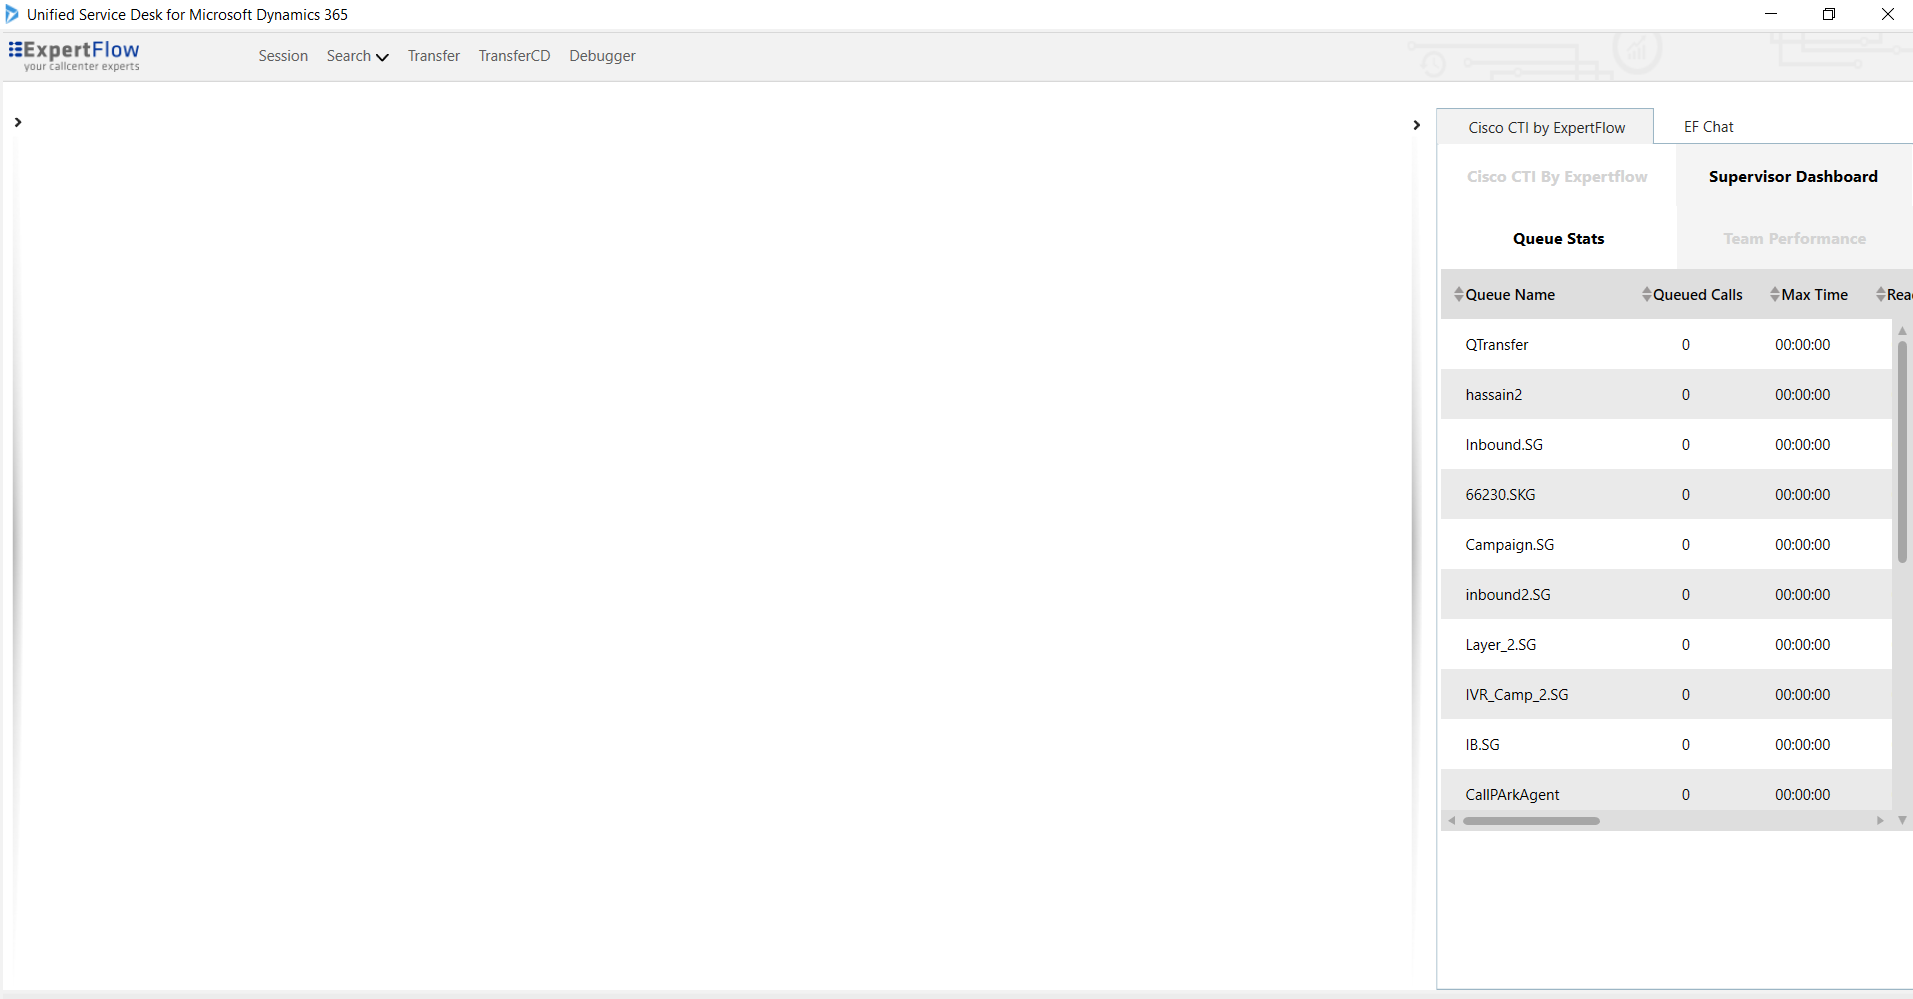Image resolution: width=1913 pixels, height=999 pixels.
Task: Click the TransferCD button
Action: (514, 56)
